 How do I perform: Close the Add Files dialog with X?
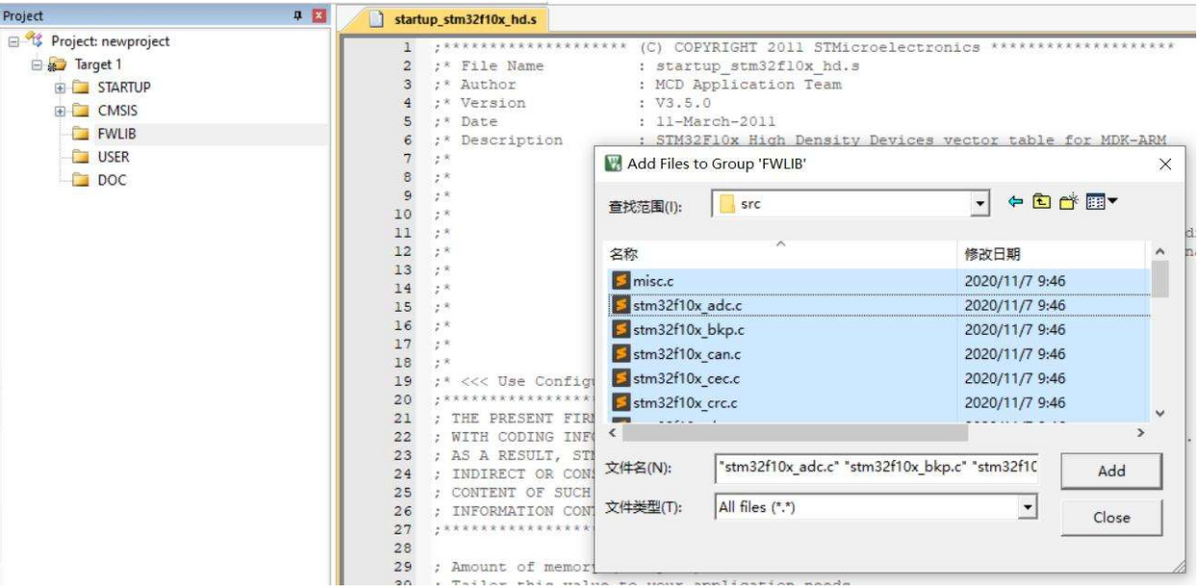tap(1165, 164)
